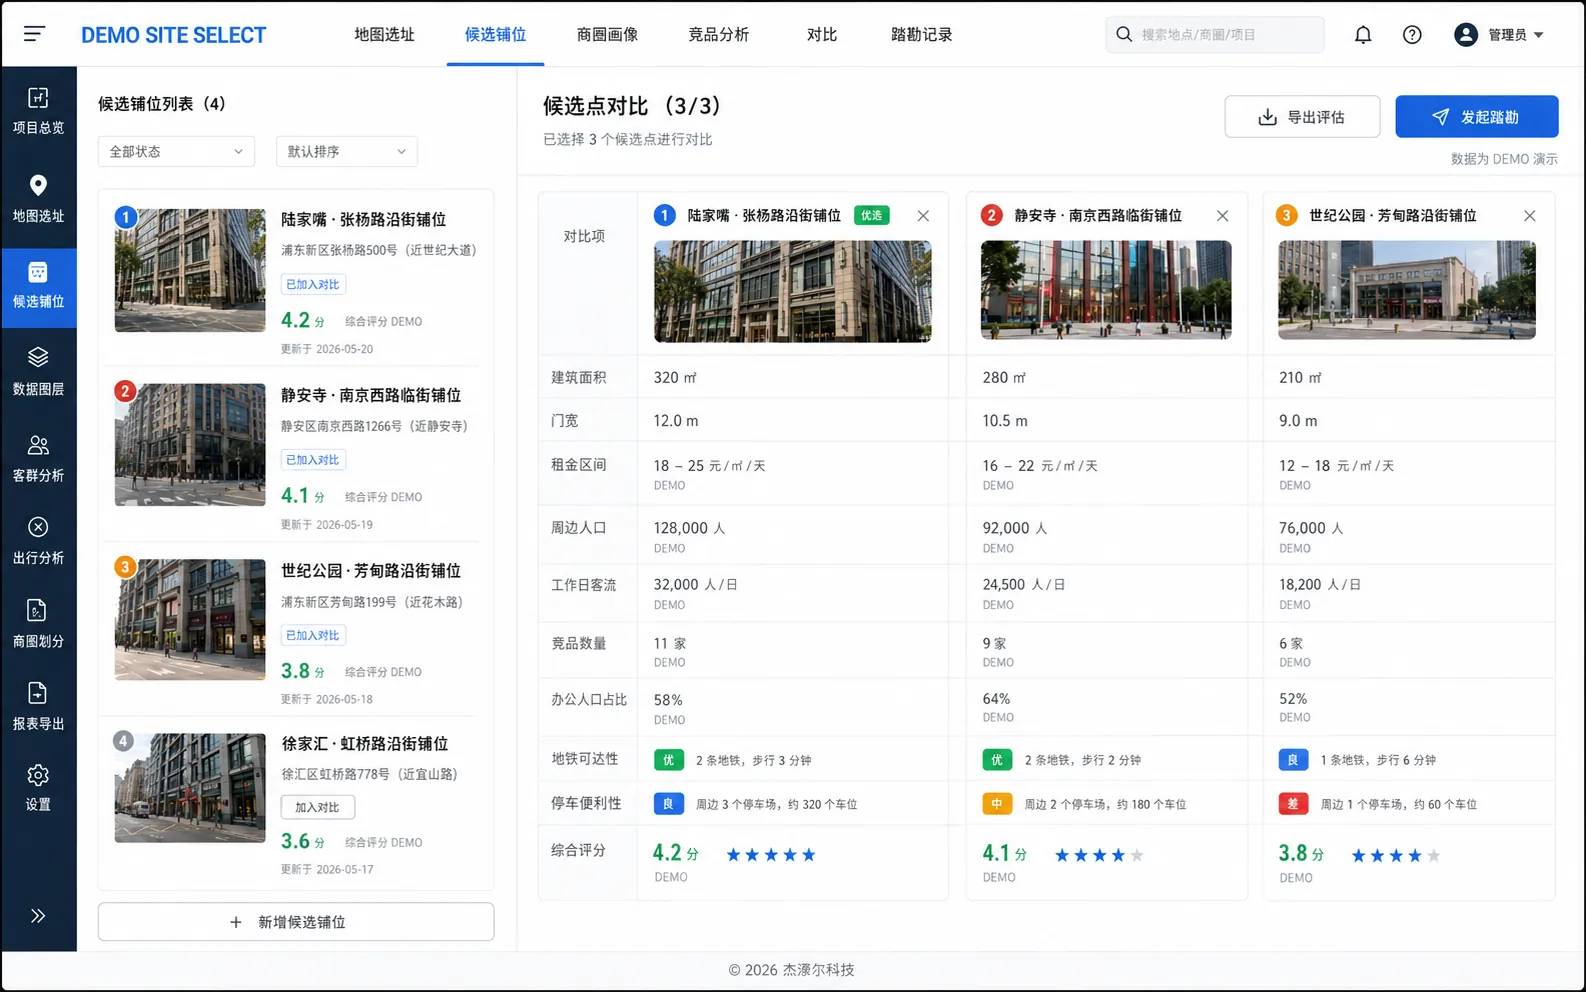
Task: Toggle the hamburger menu icon
Action: point(34,34)
